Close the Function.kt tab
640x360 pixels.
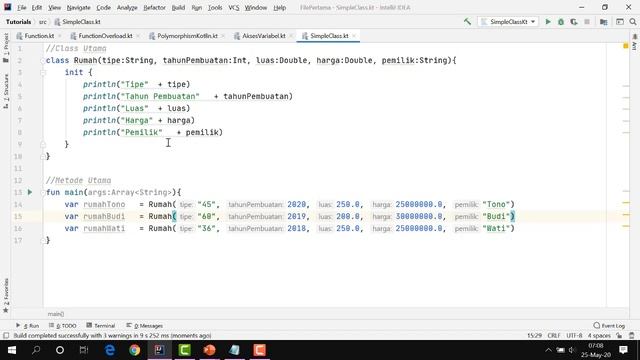pos(60,36)
